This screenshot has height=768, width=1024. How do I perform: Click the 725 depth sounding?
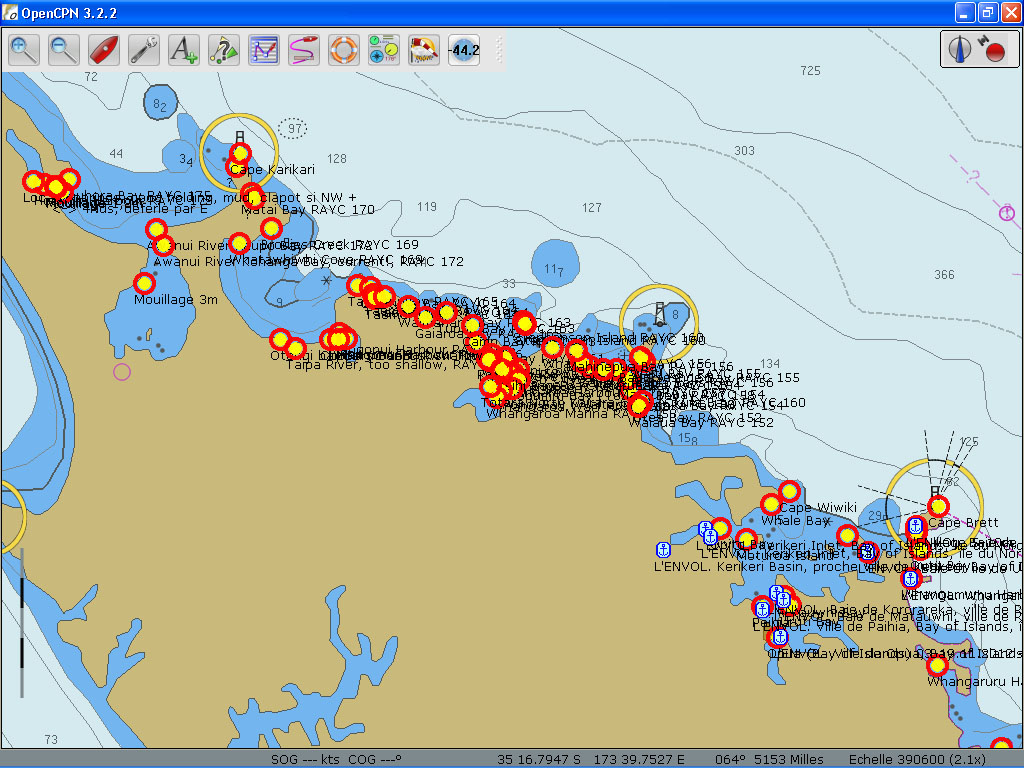pos(810,71)
